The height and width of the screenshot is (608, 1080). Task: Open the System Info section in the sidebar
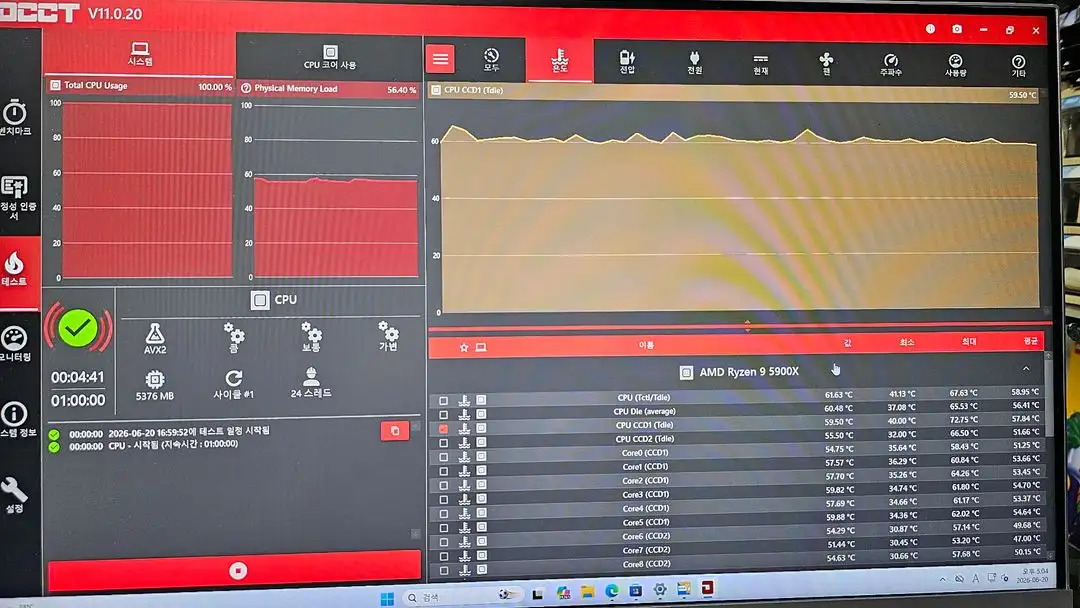15,419
